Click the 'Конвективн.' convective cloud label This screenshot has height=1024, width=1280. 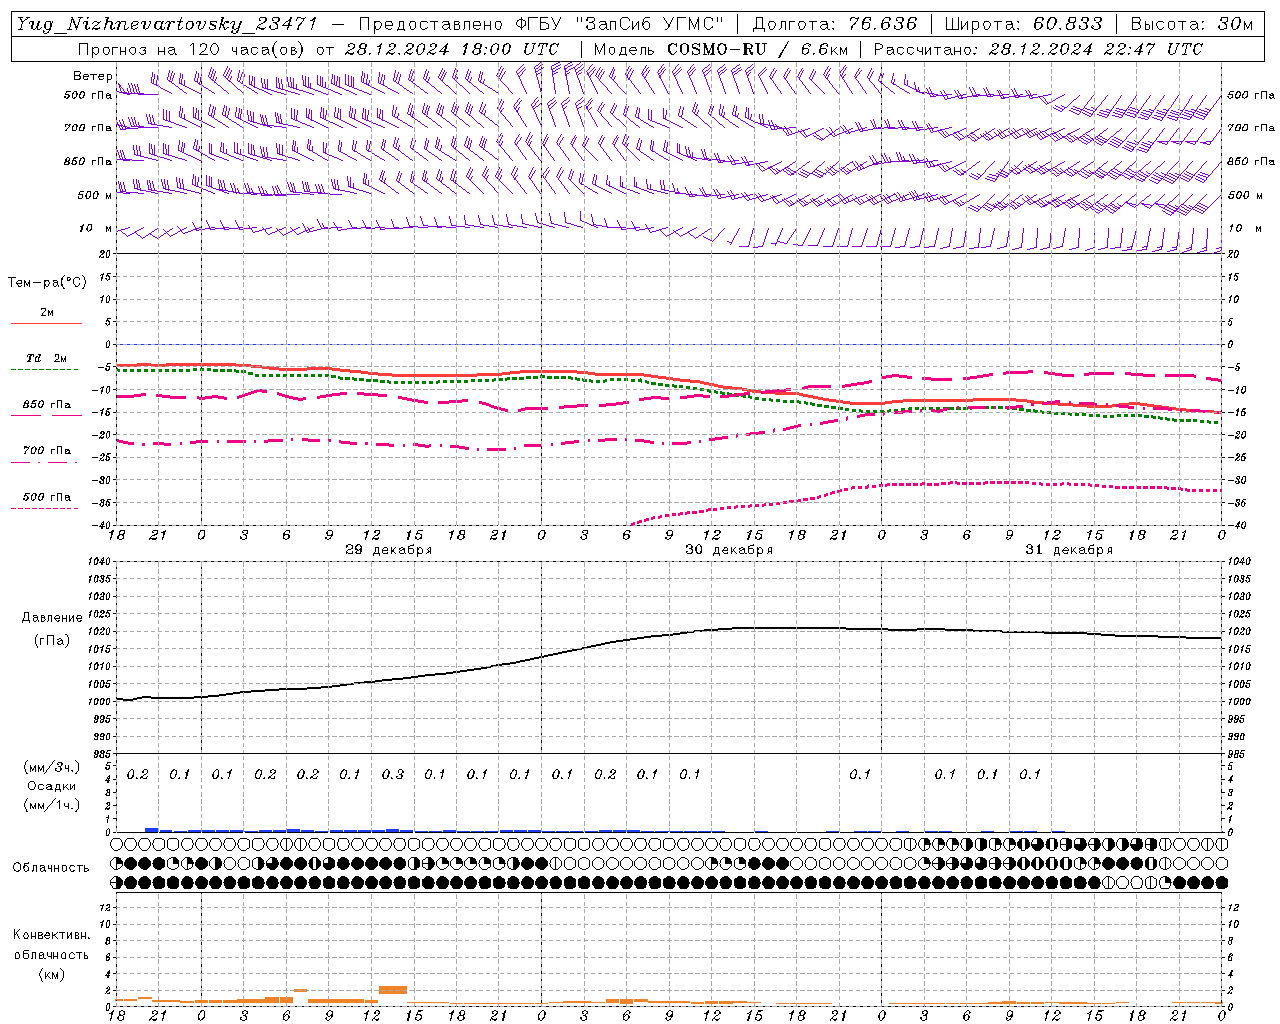(x=51, y=935)
